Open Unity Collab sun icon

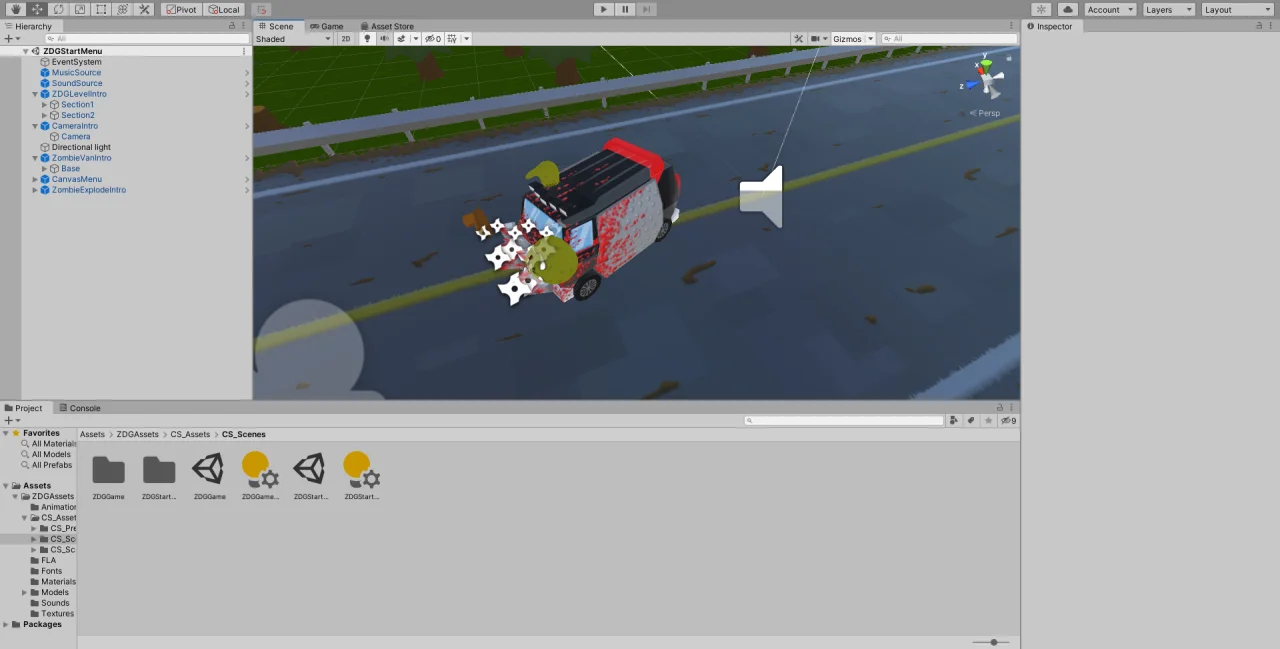tap(1042, 9)
